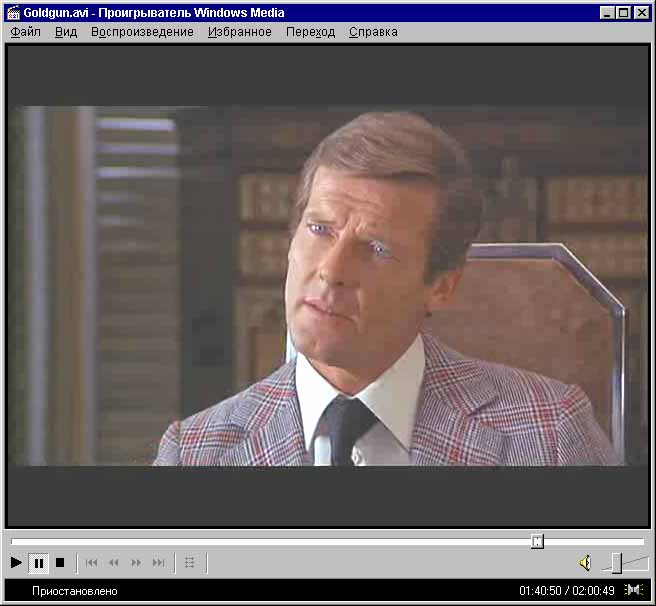
Task: Click the seek bar position thumb
Action: point(537,541)
